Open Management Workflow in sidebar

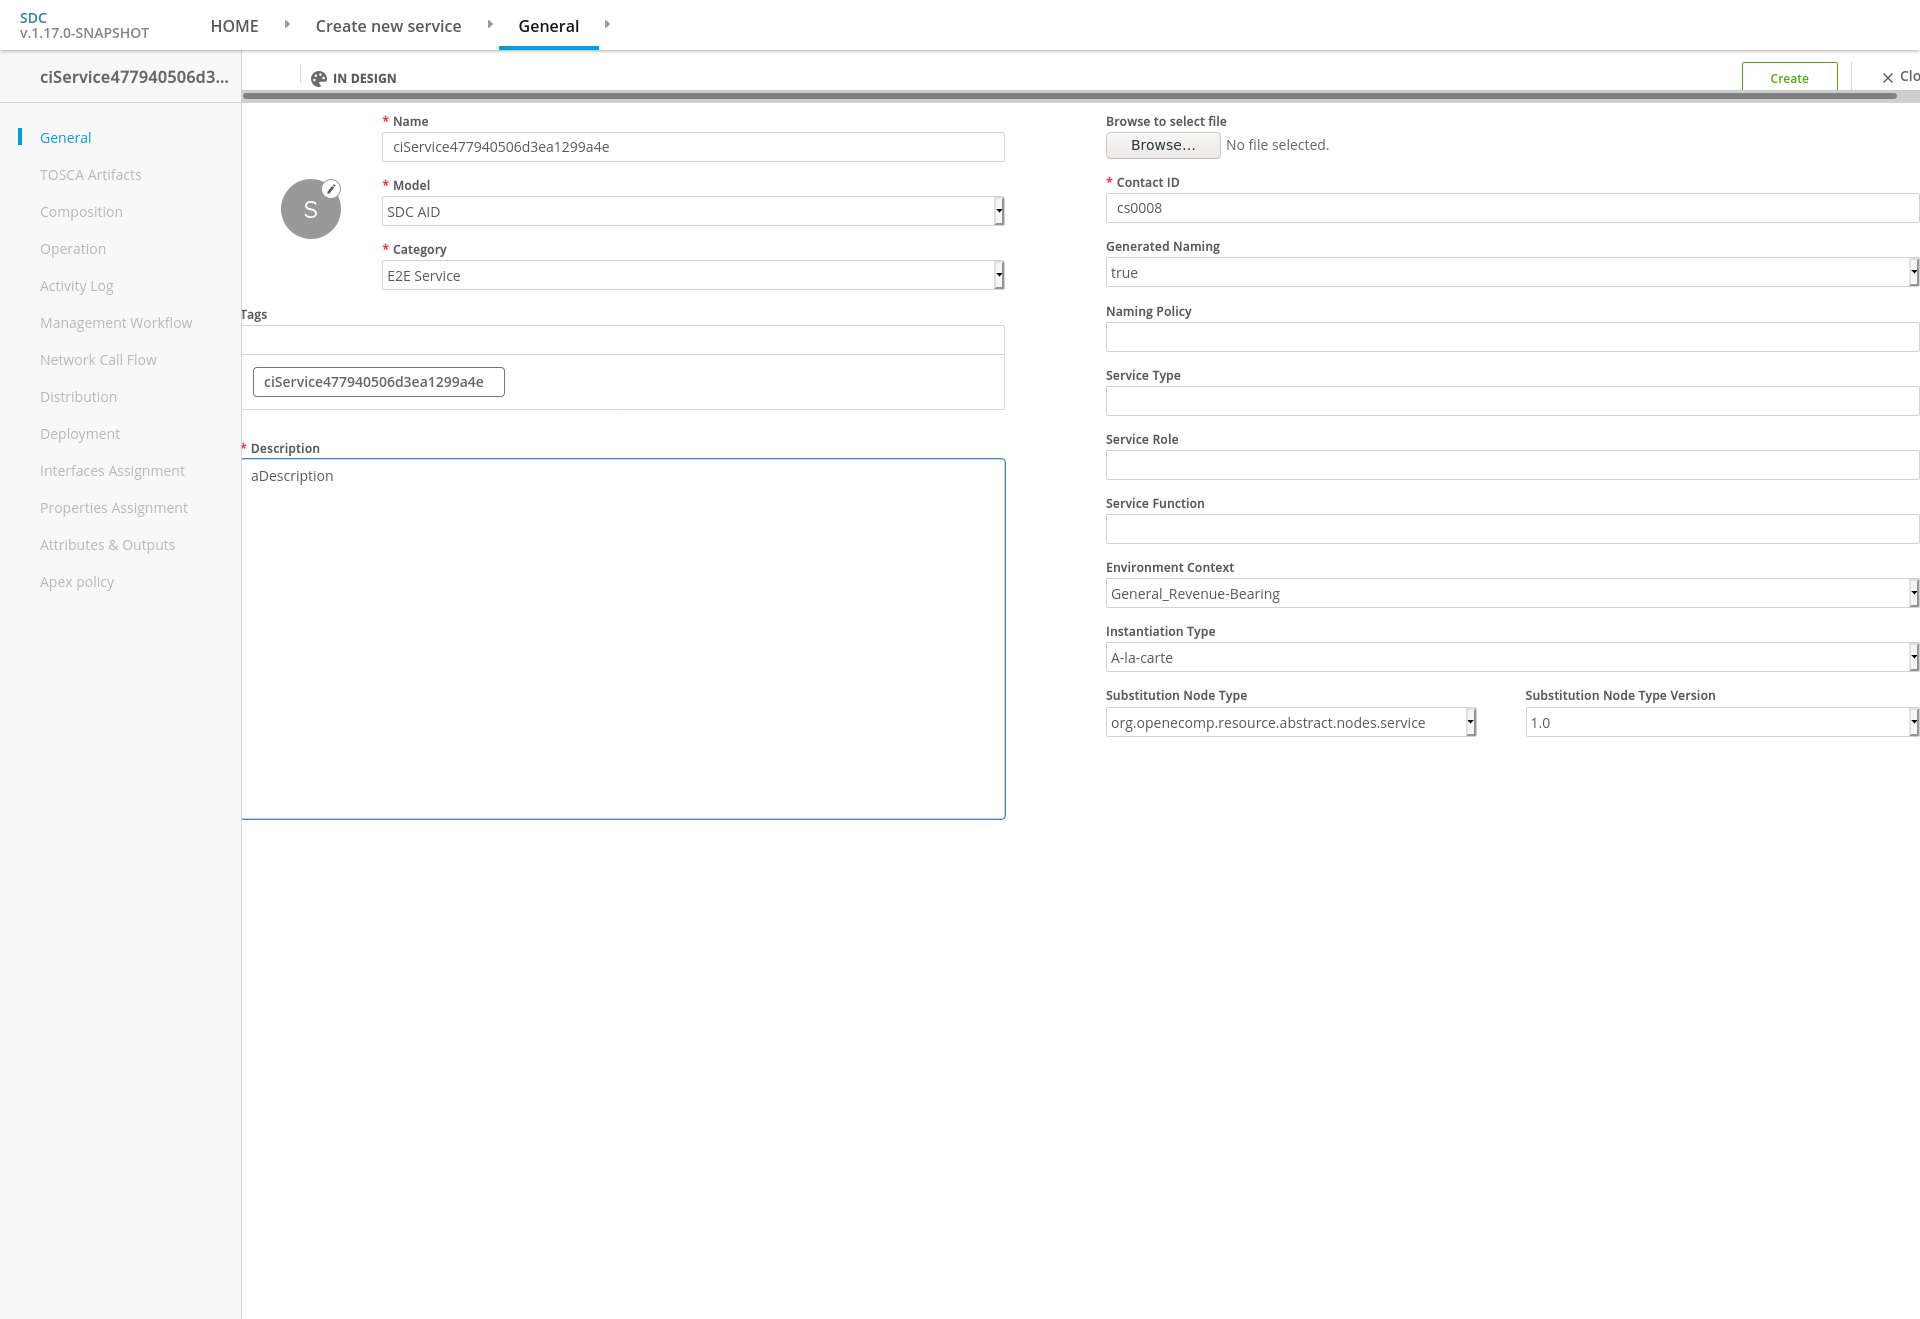coord(116,323)
